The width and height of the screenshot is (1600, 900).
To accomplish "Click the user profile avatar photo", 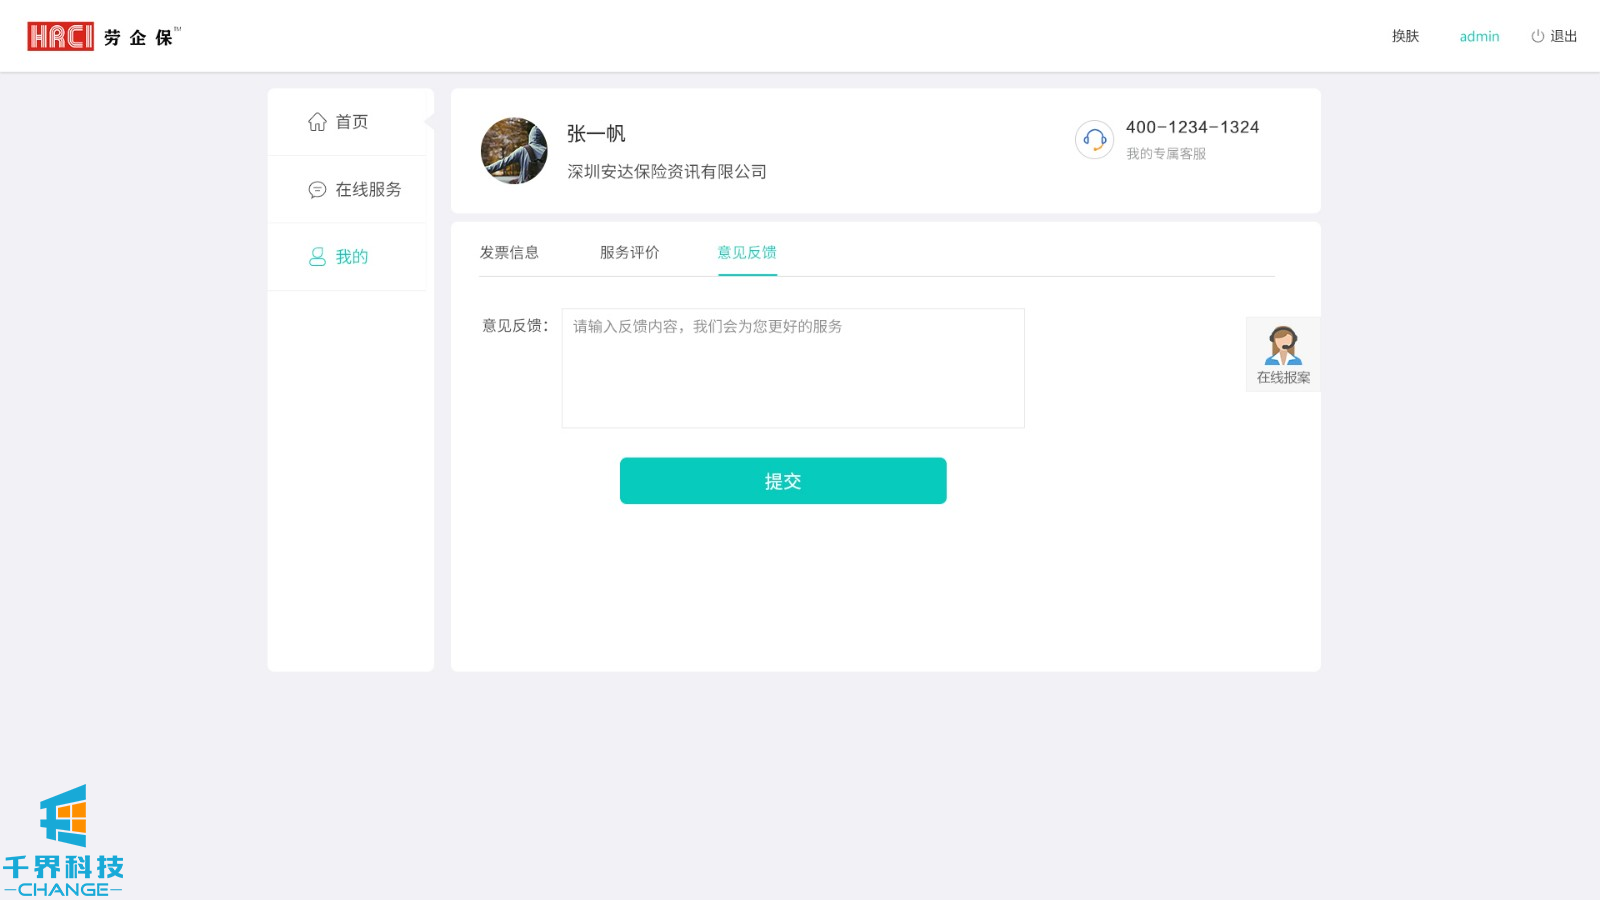I will point(514,151).
